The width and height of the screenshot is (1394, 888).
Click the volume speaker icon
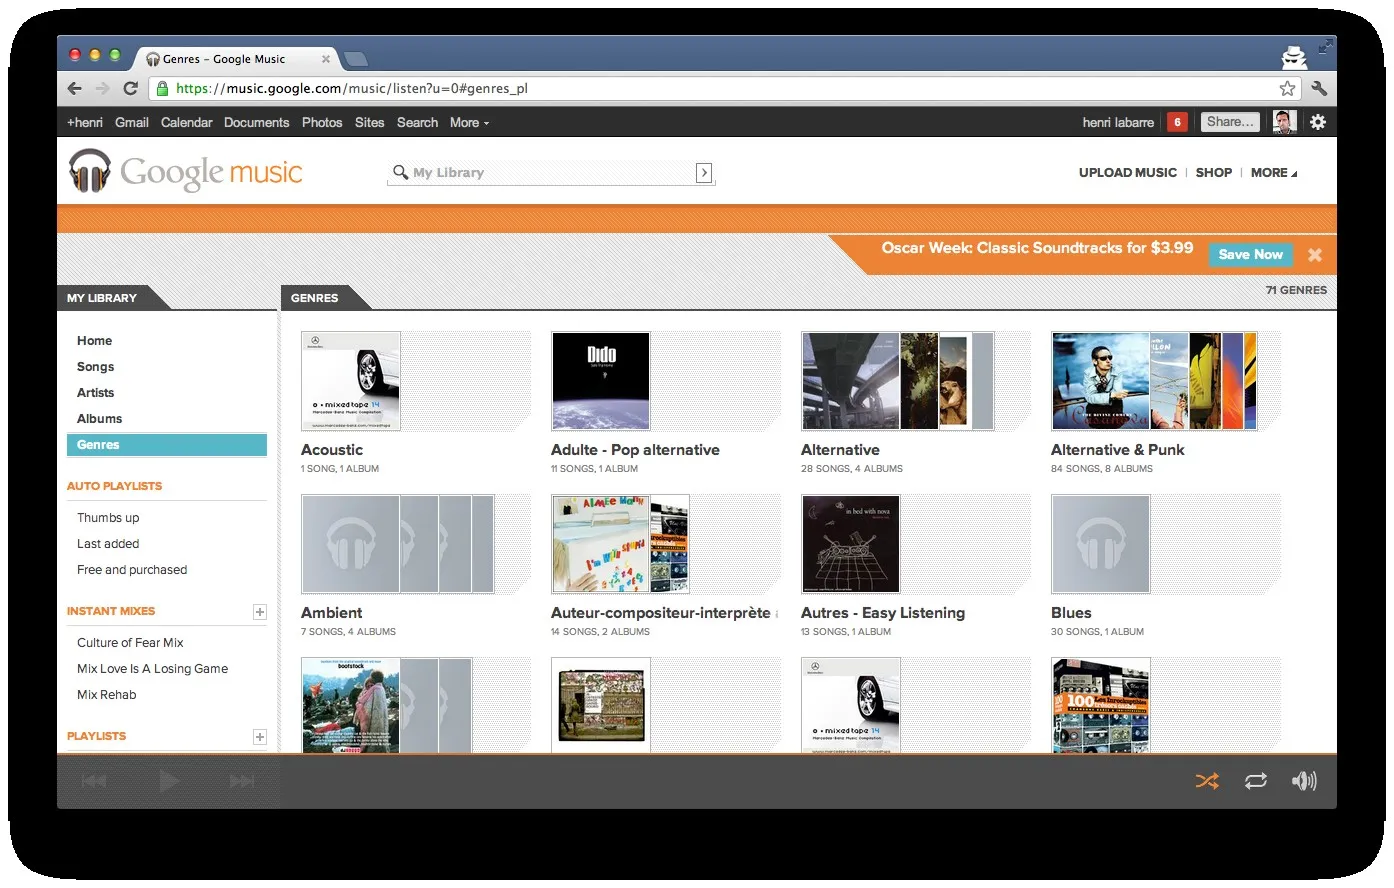(1304, 781)
